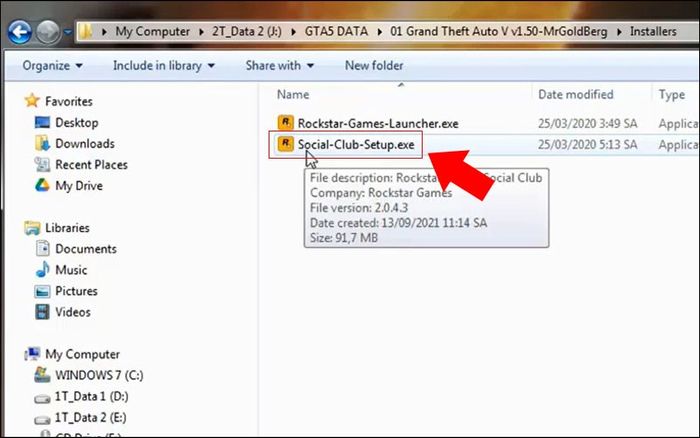700x438 pixels.
Task: Click the WINDOWS 7 (C:) drive icon
Action: pos(42,375)
